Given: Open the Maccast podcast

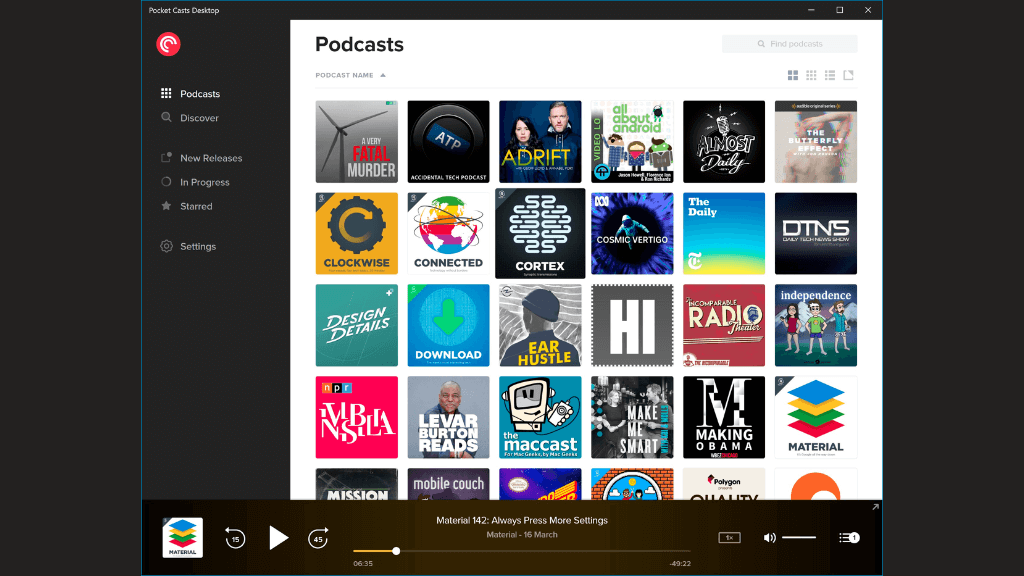Looking at the screenshot, I should tap(540, 417).
